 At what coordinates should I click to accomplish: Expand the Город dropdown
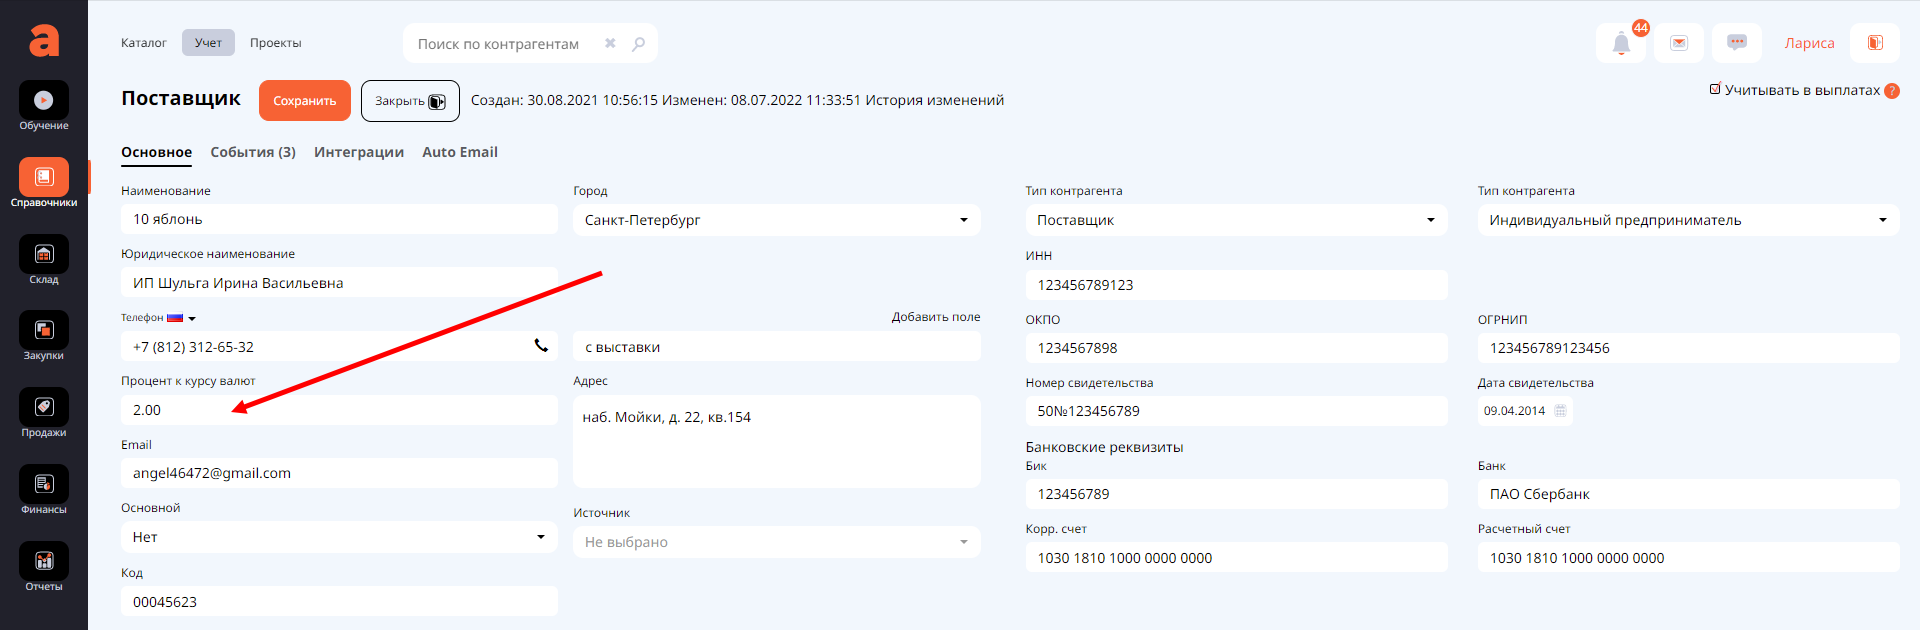click(776, 220)
